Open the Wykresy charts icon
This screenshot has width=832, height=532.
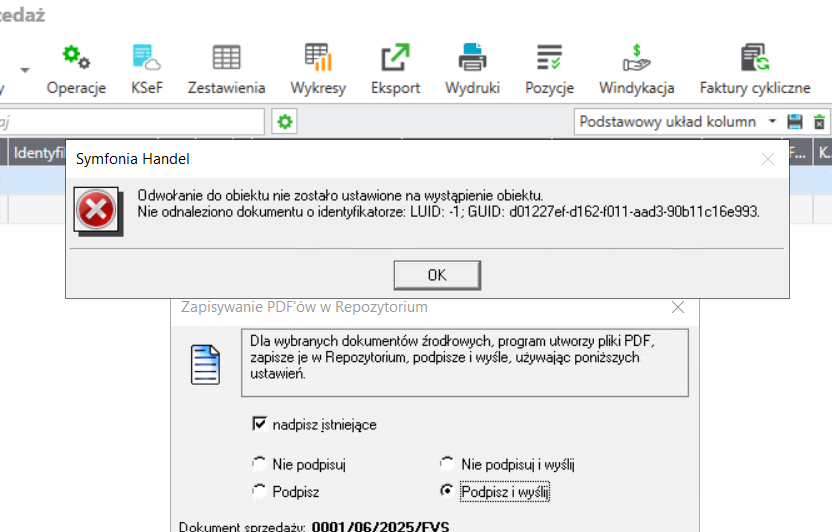[x=318, y=68]
